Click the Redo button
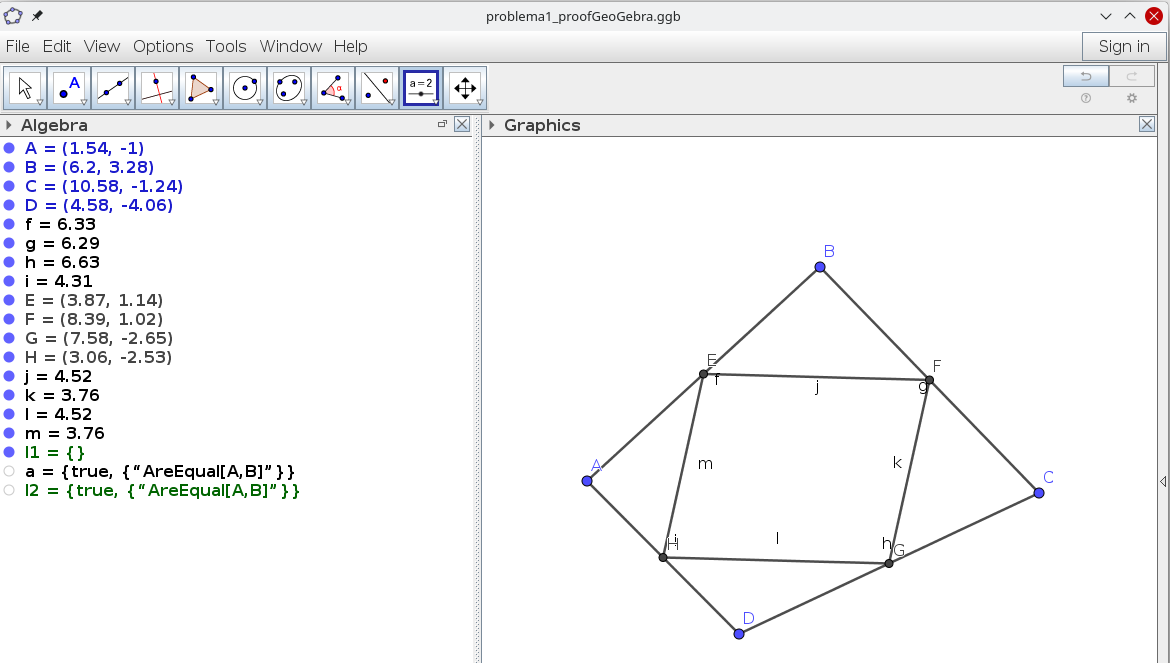 coord(1132,76)
